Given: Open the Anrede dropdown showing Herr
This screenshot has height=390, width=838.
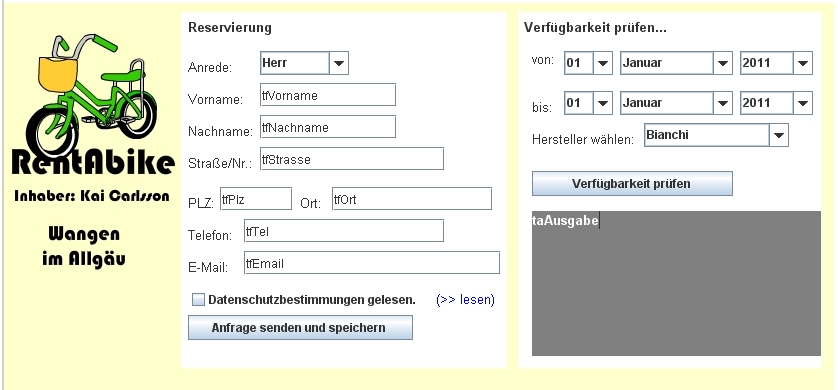Looking at the screenshot, I should [304, 63].
